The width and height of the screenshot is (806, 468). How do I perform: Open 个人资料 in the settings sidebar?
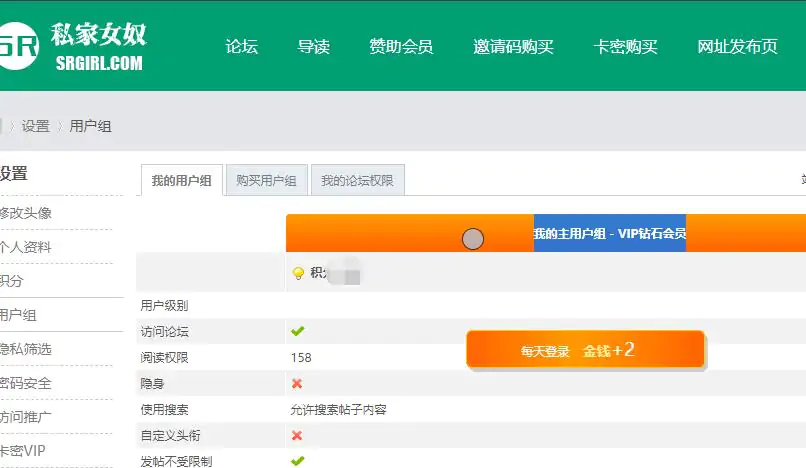pyautogui.click(x=26, y=247)
